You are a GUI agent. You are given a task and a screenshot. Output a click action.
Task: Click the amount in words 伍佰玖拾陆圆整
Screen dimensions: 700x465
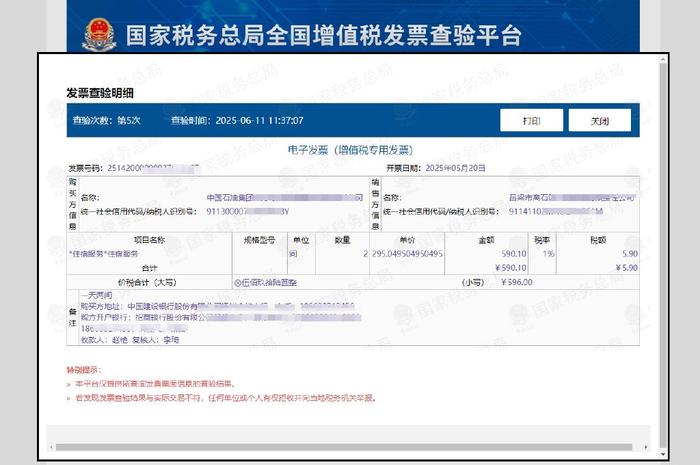pyautogui.click(x=266, y=282)
